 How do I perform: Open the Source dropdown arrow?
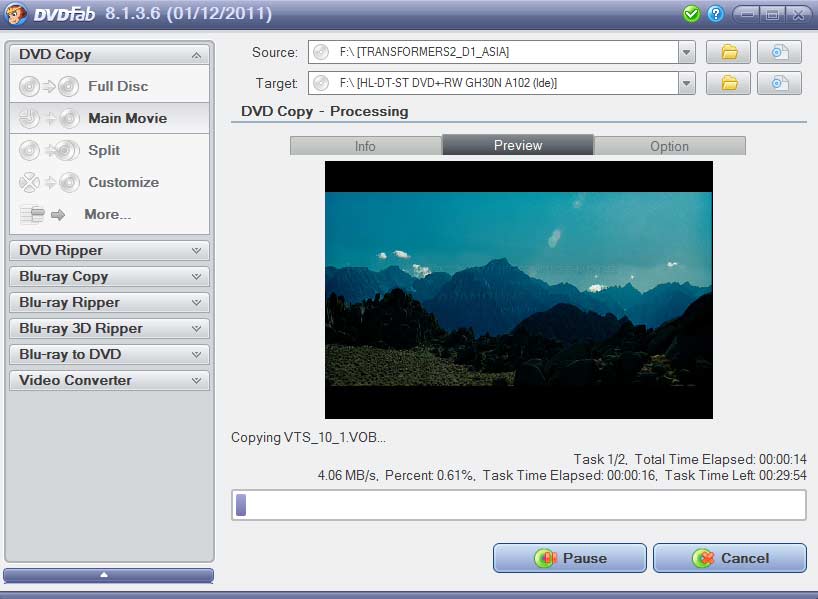tap(687, 52)
